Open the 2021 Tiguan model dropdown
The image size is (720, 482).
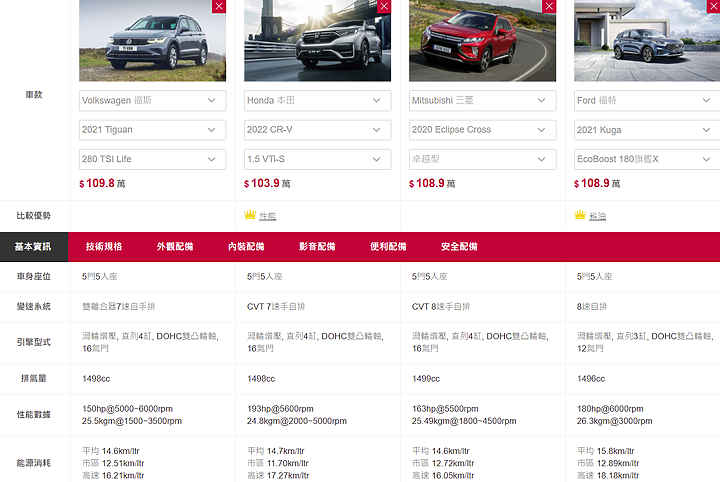coord(152,130)
